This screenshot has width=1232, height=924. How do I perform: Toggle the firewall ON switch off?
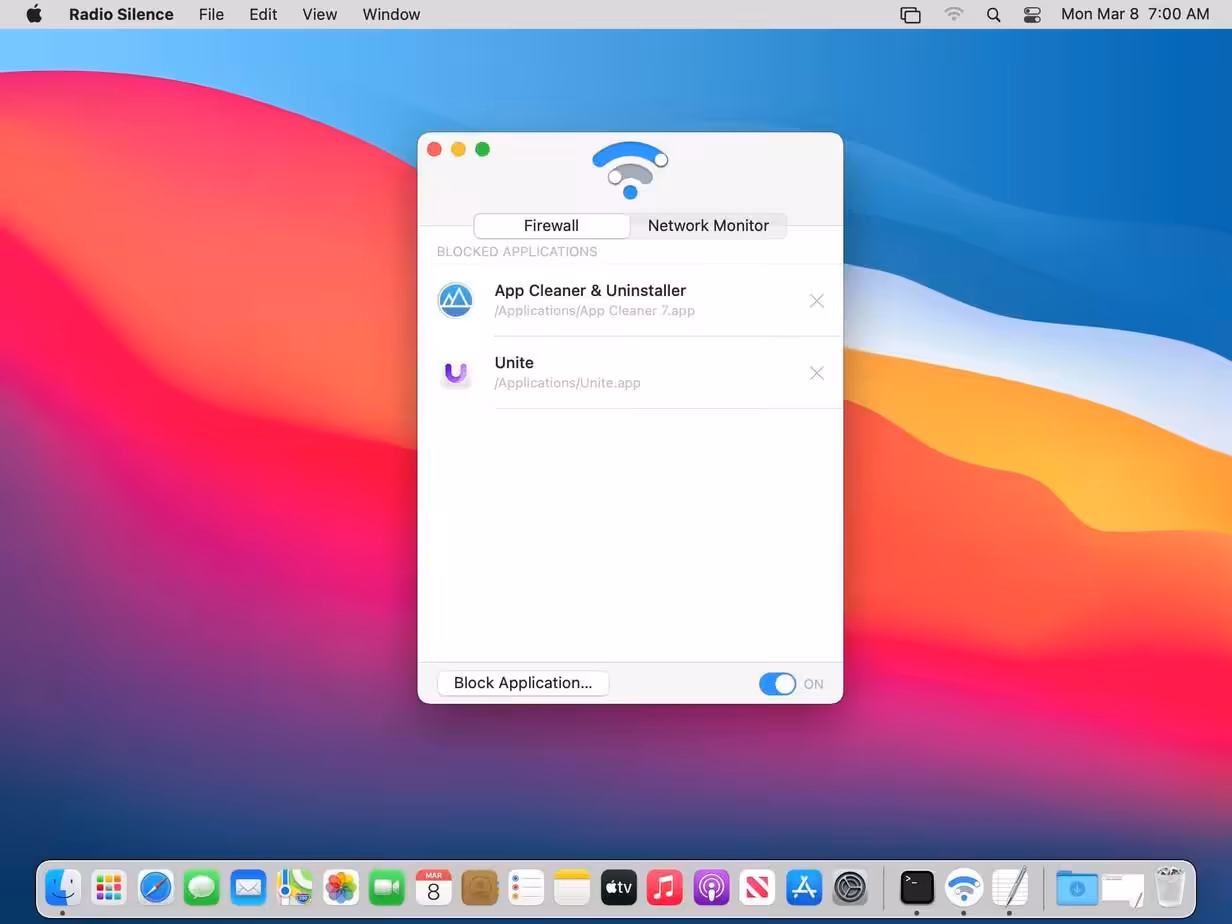coord(777,684)
